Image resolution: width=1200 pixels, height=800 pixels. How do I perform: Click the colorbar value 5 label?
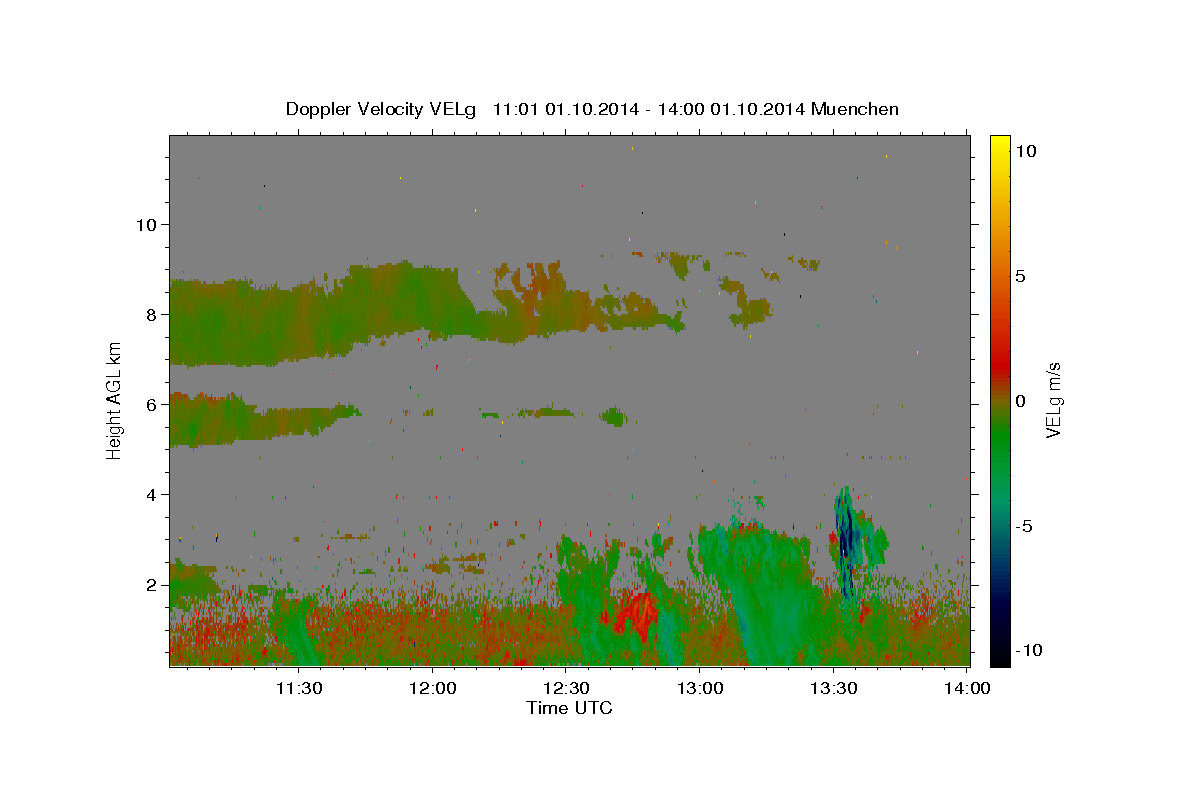click(x=1021, y=275)
